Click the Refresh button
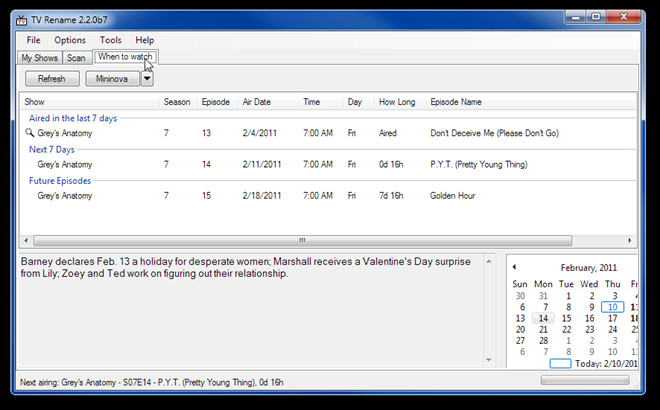 point(52,79)
